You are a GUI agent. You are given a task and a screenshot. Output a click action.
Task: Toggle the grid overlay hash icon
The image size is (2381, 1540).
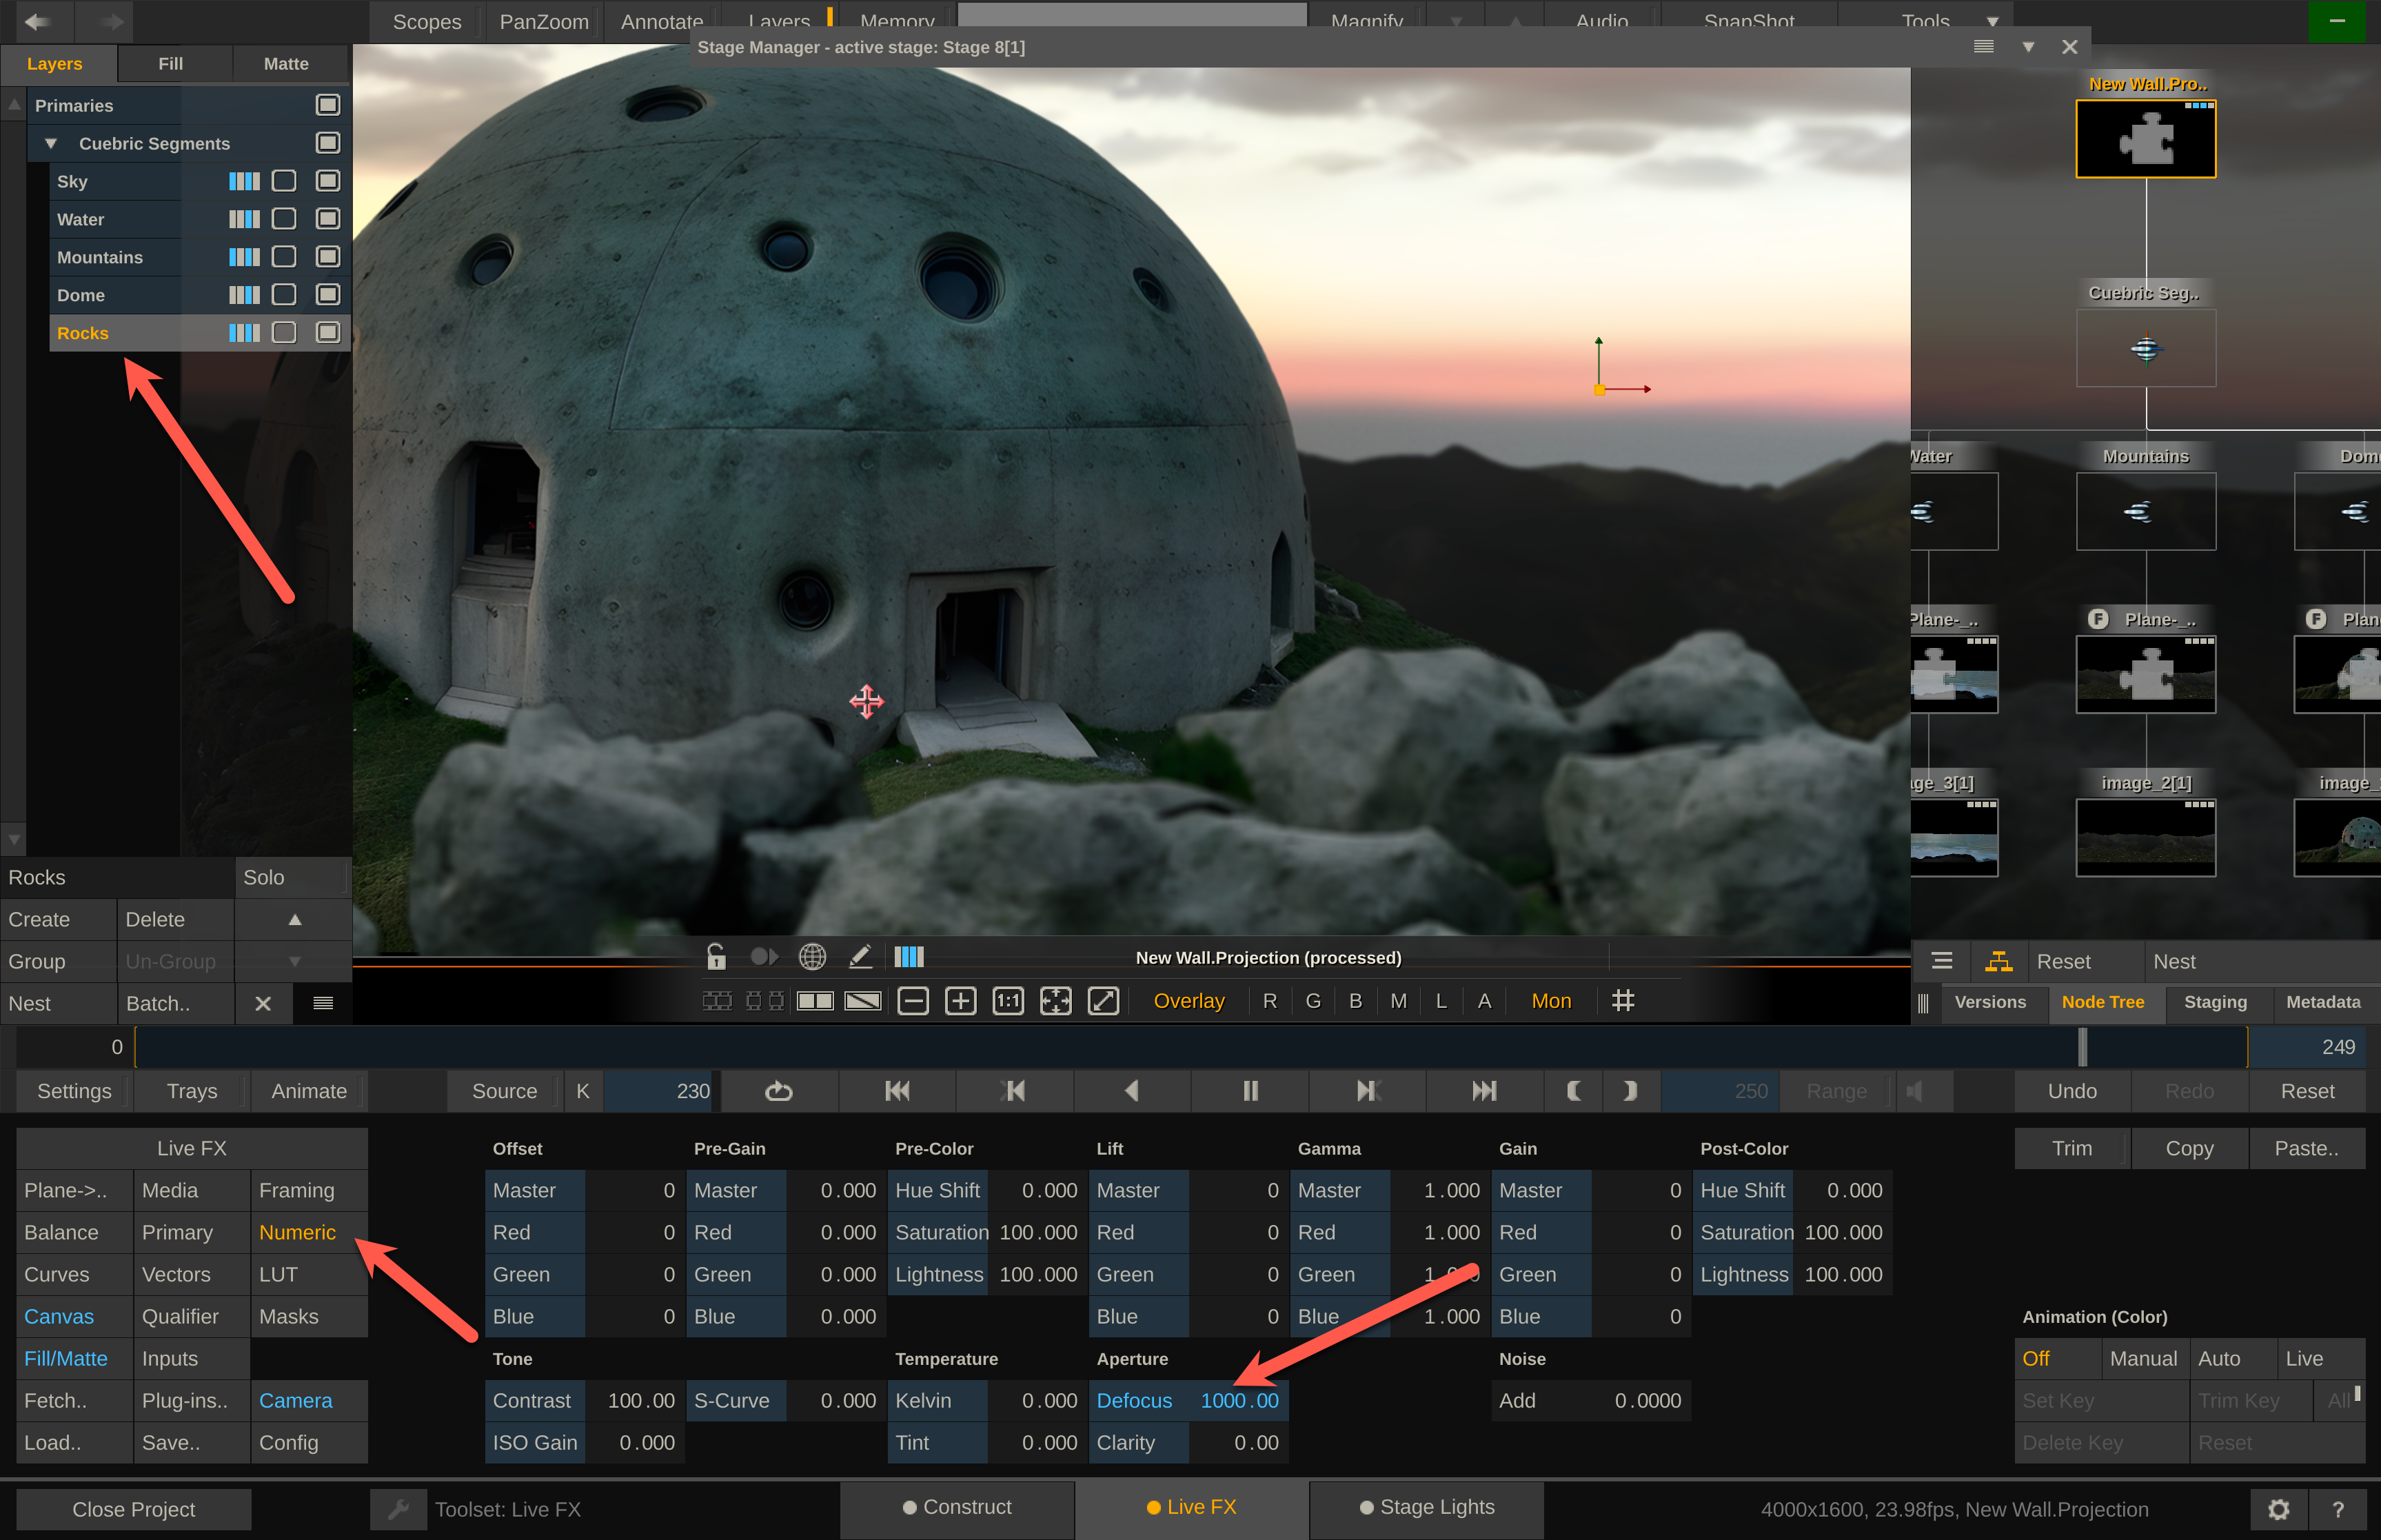pos(1623,1001)
